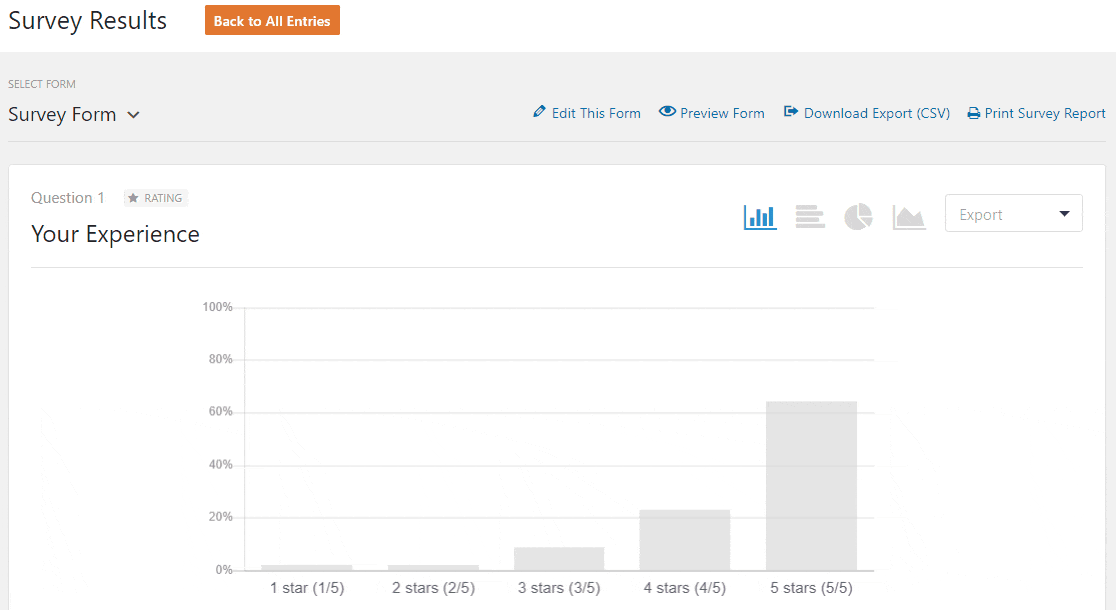Click the eye icon next to Preview Form

[x=667, y=112]
